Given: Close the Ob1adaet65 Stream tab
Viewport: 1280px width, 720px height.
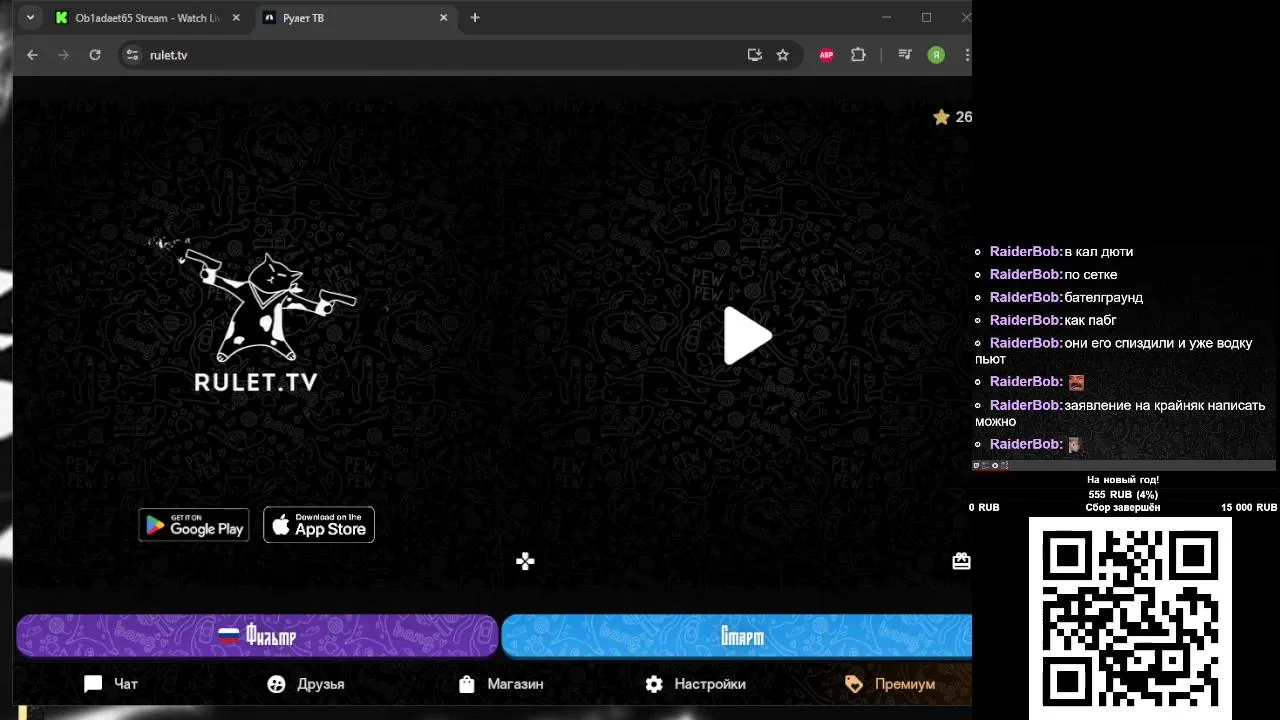Looking at the screenshot, I should tap(236, 18).
